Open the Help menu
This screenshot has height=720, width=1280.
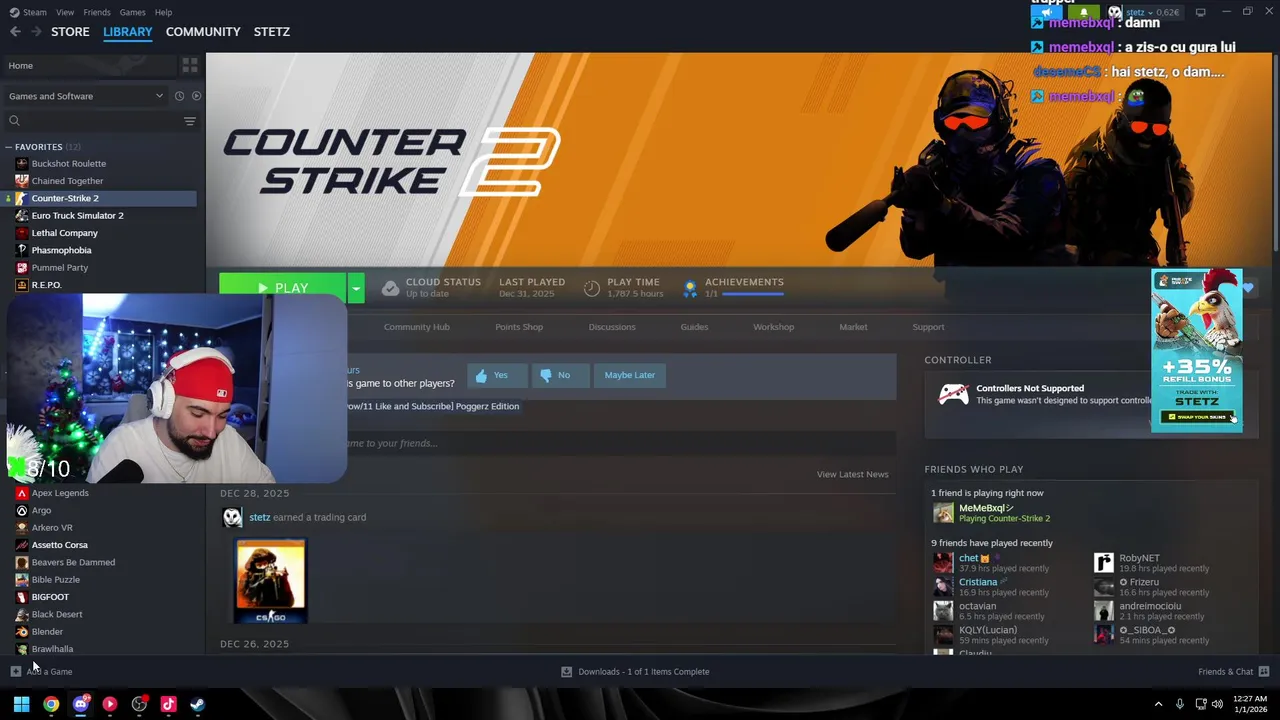pos(163,12)
